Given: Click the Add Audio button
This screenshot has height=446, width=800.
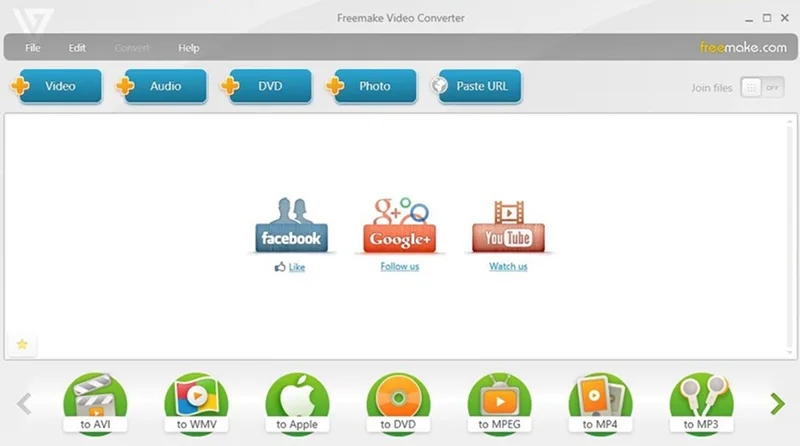Looking at the screenshot, I should (x=161, y=86).
